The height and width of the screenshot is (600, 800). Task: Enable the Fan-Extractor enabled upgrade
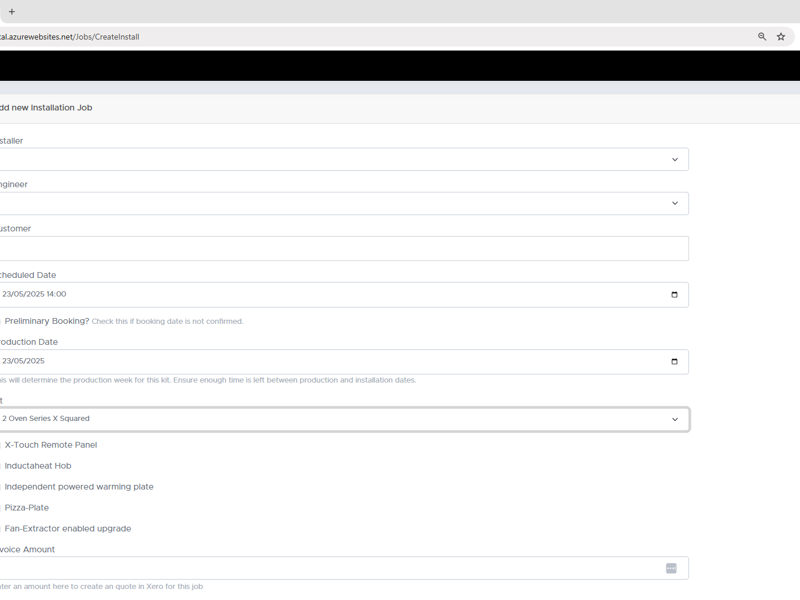[x=1, y=528]
